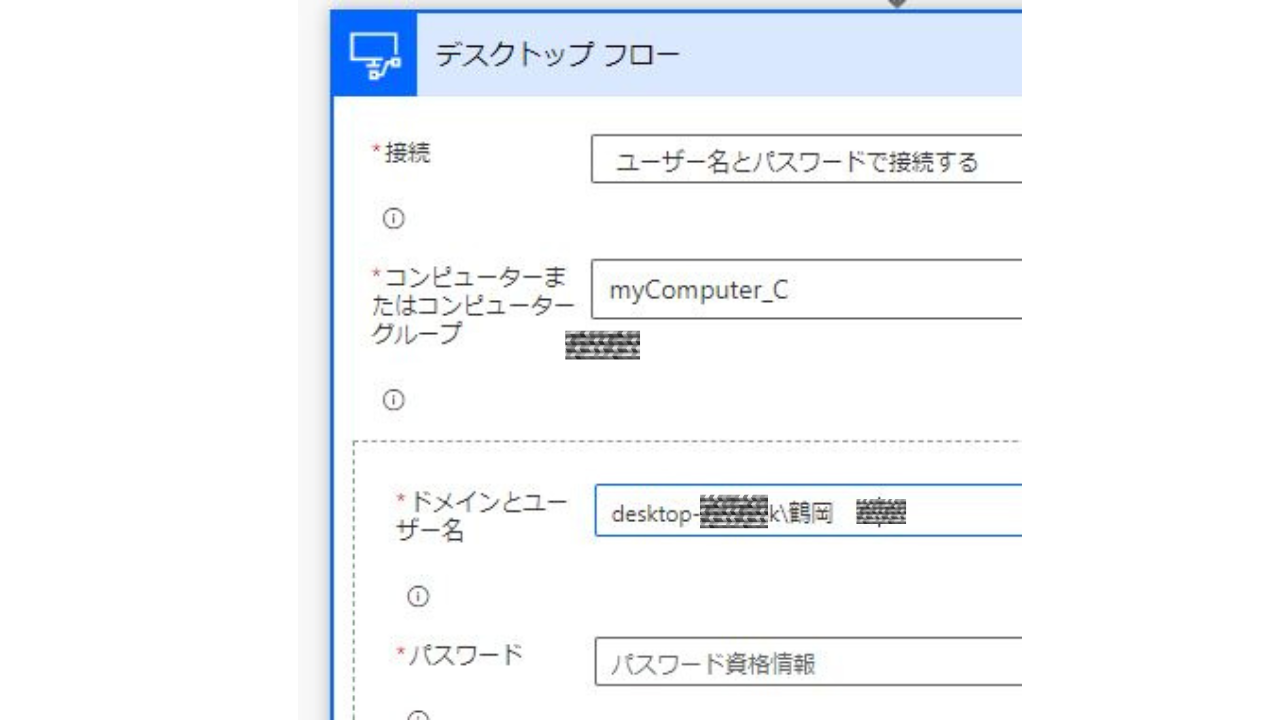Click into the パスワード資格情報 field
The height and width of the screenshot is (720, 1280).
pos(807,663)
